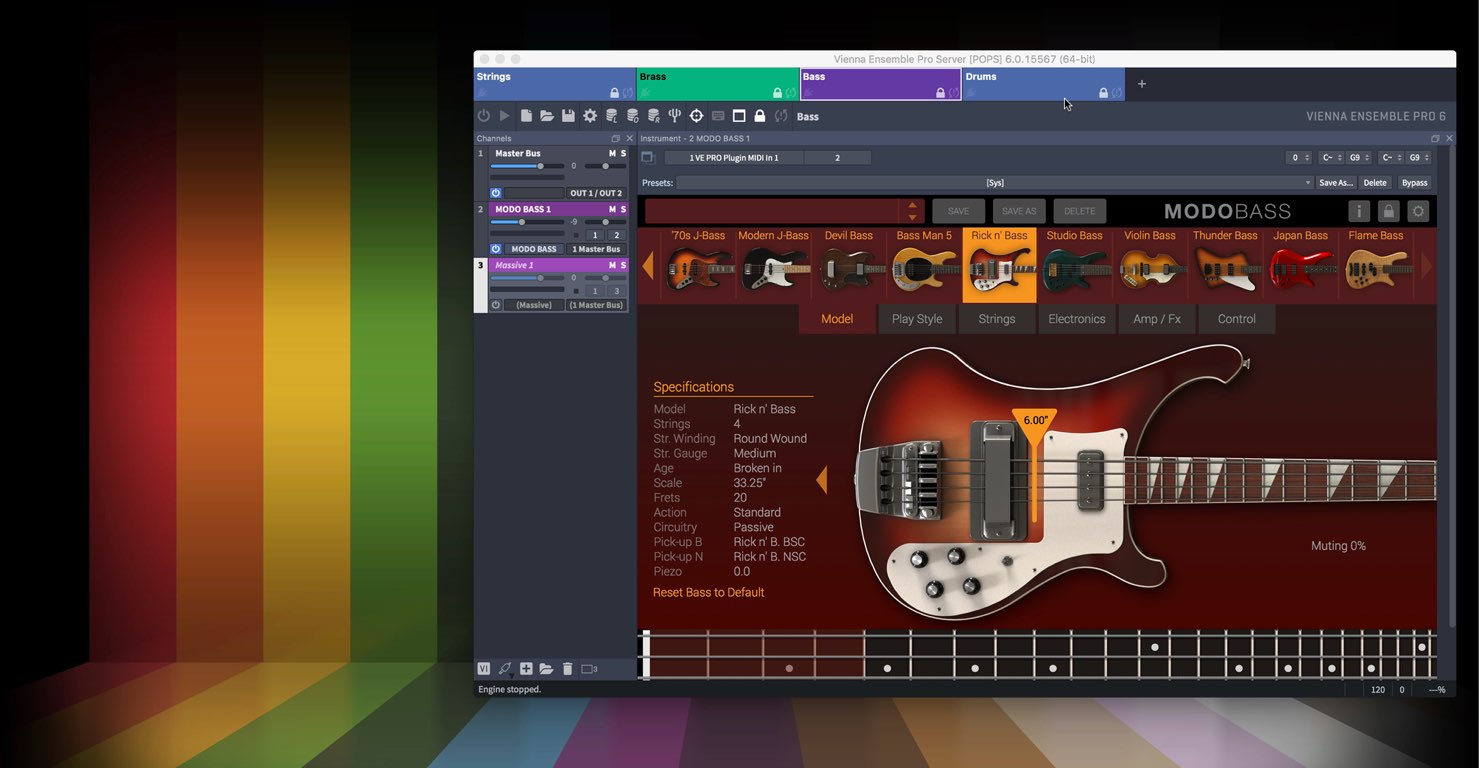Open MODO BASS settings gear icon

click(1418, 211)
